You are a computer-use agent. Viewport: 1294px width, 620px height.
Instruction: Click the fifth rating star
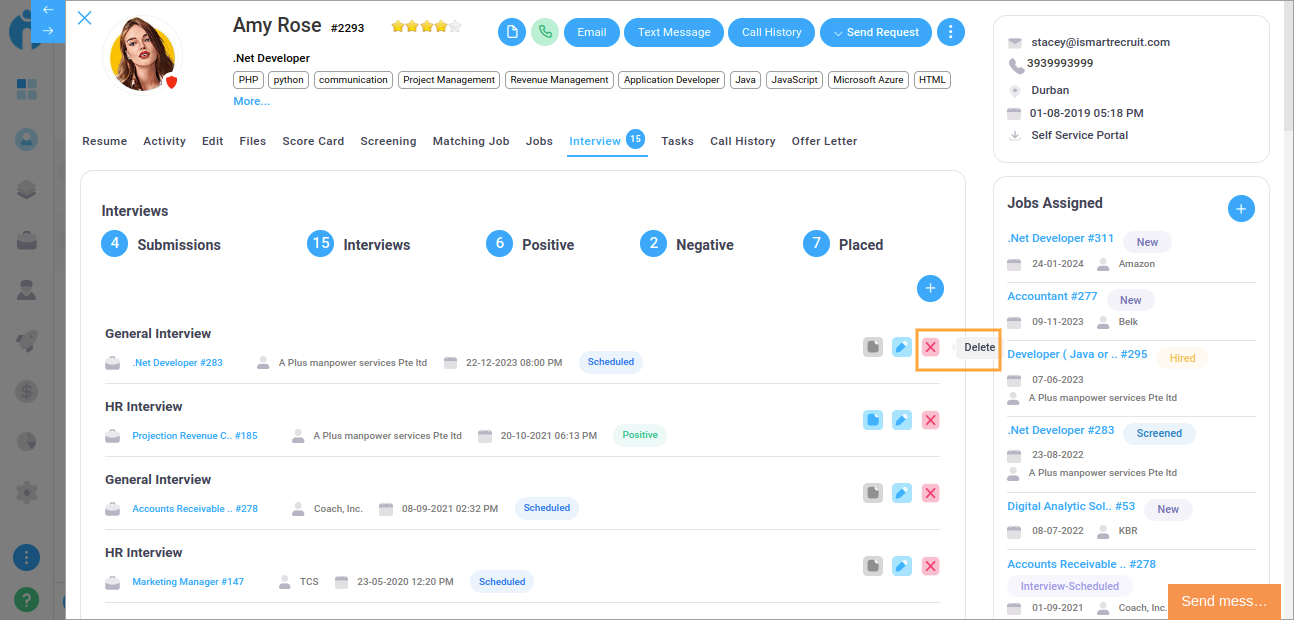tap(455, 26)
